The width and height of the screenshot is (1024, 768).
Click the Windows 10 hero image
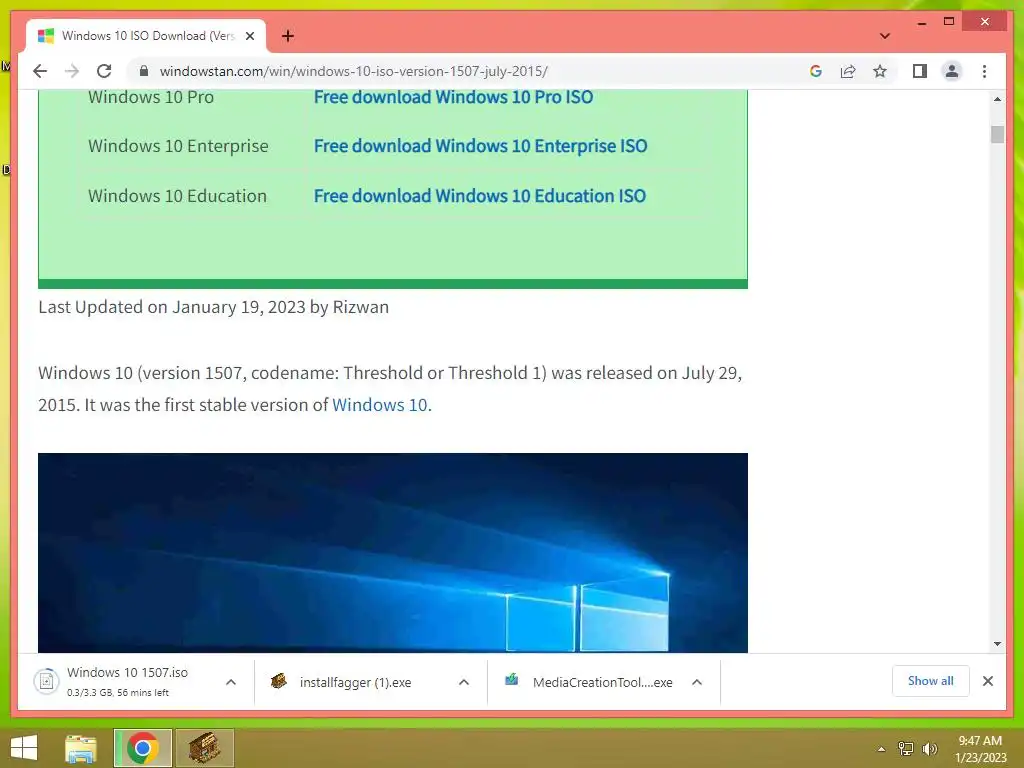392,552
